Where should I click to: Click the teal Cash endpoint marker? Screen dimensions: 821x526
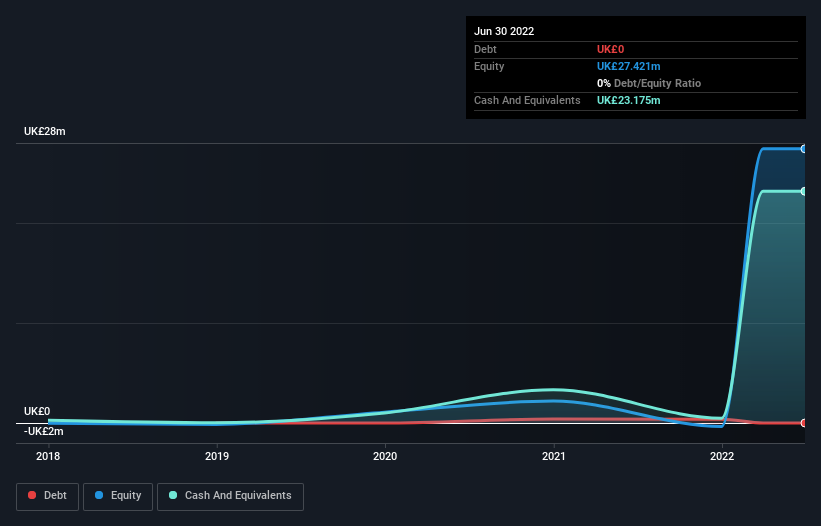click(x=803, y=191)
